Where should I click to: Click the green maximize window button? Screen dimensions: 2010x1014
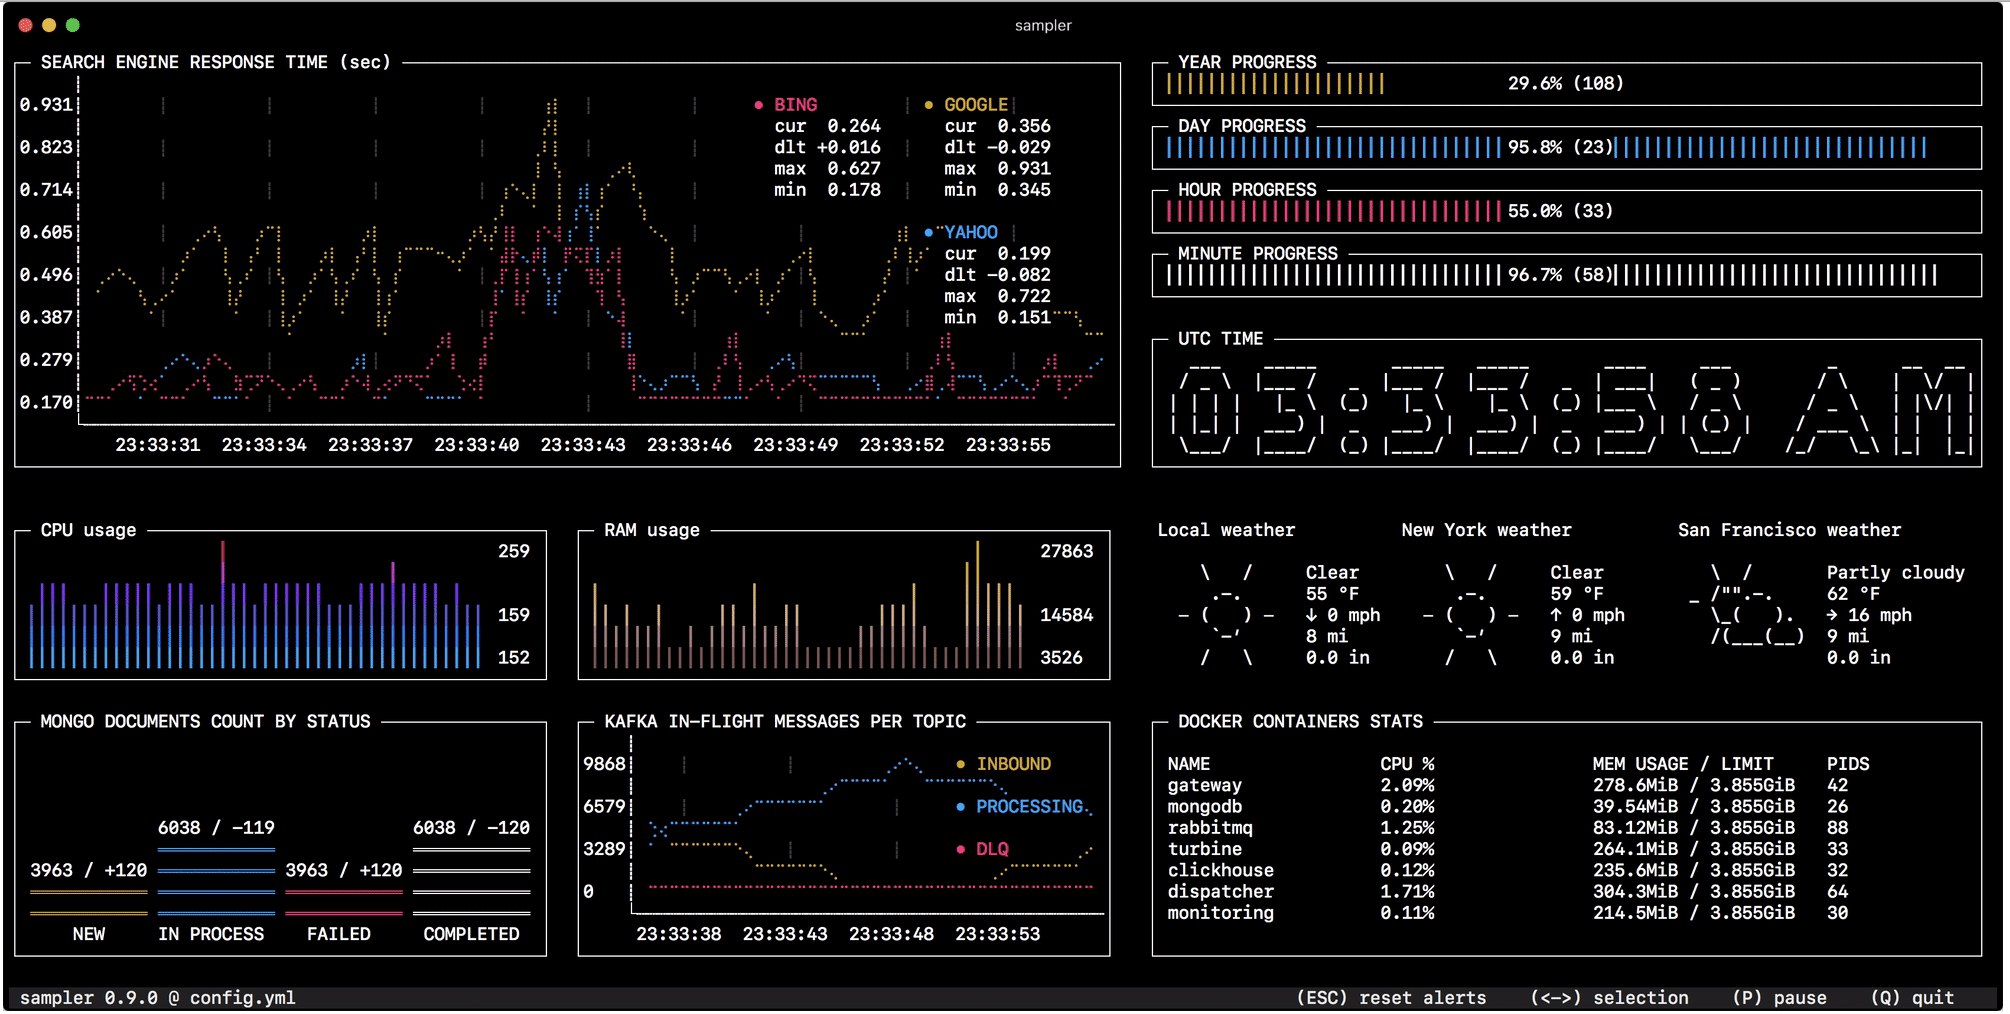coord(72,25)
